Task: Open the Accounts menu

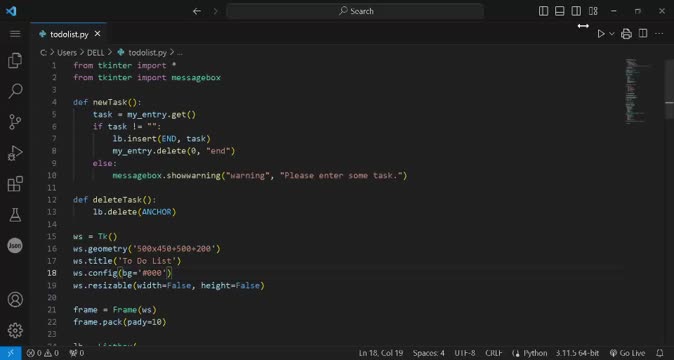Action: pyautogui.click(x=15, y=299)
